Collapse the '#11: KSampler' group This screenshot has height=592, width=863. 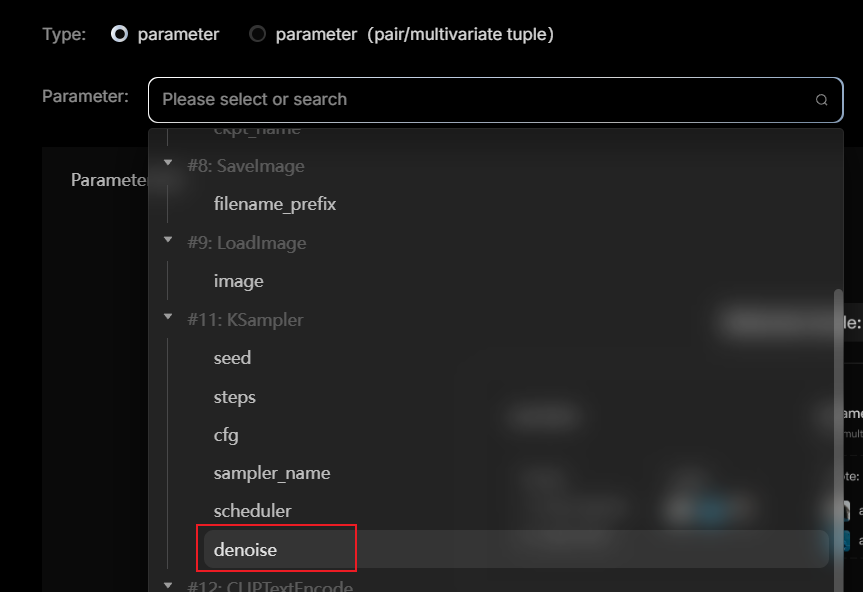pos(168,319)
